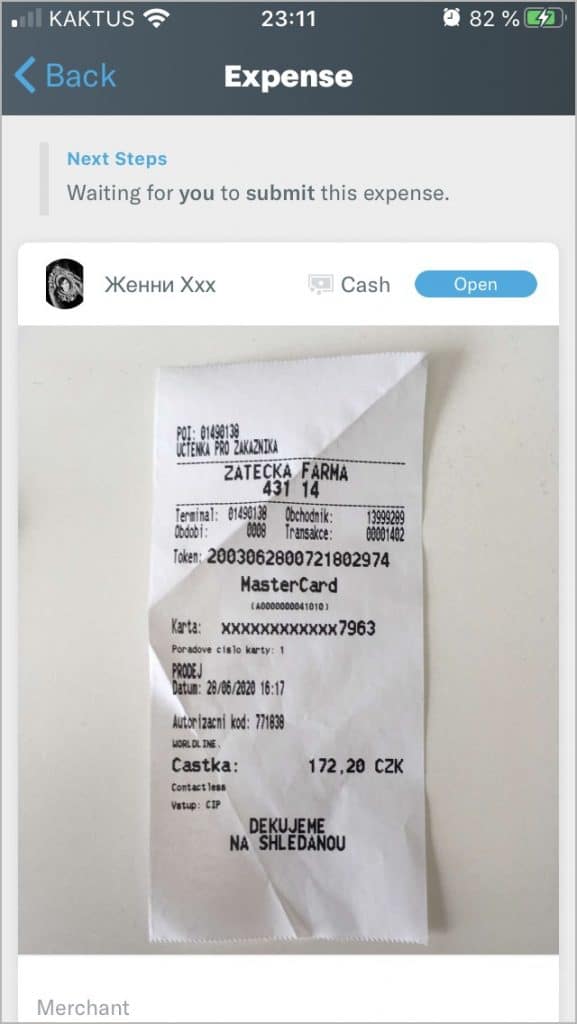Image resolution: width=577 pixels, height=1024 pixels.
Task: Tap the Wi-Fi status icon
Action: [156, 19]
